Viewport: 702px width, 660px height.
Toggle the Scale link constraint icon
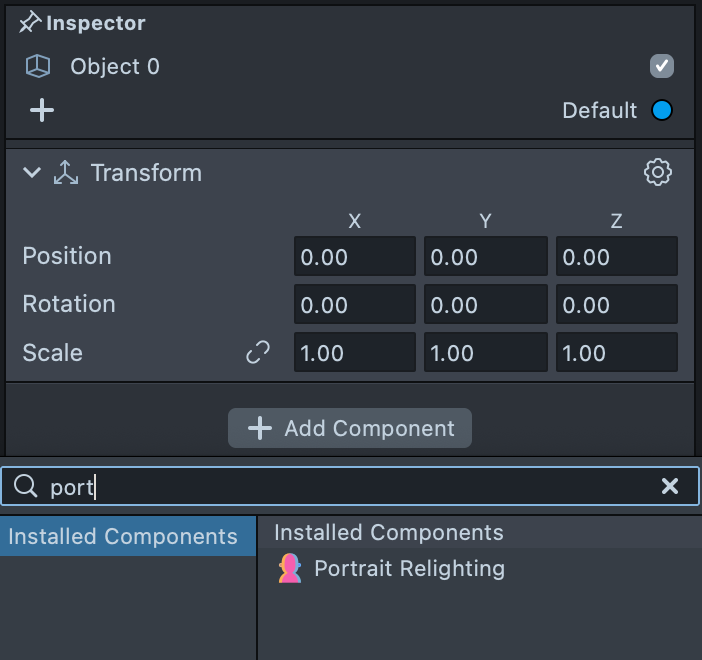point(258,353)
